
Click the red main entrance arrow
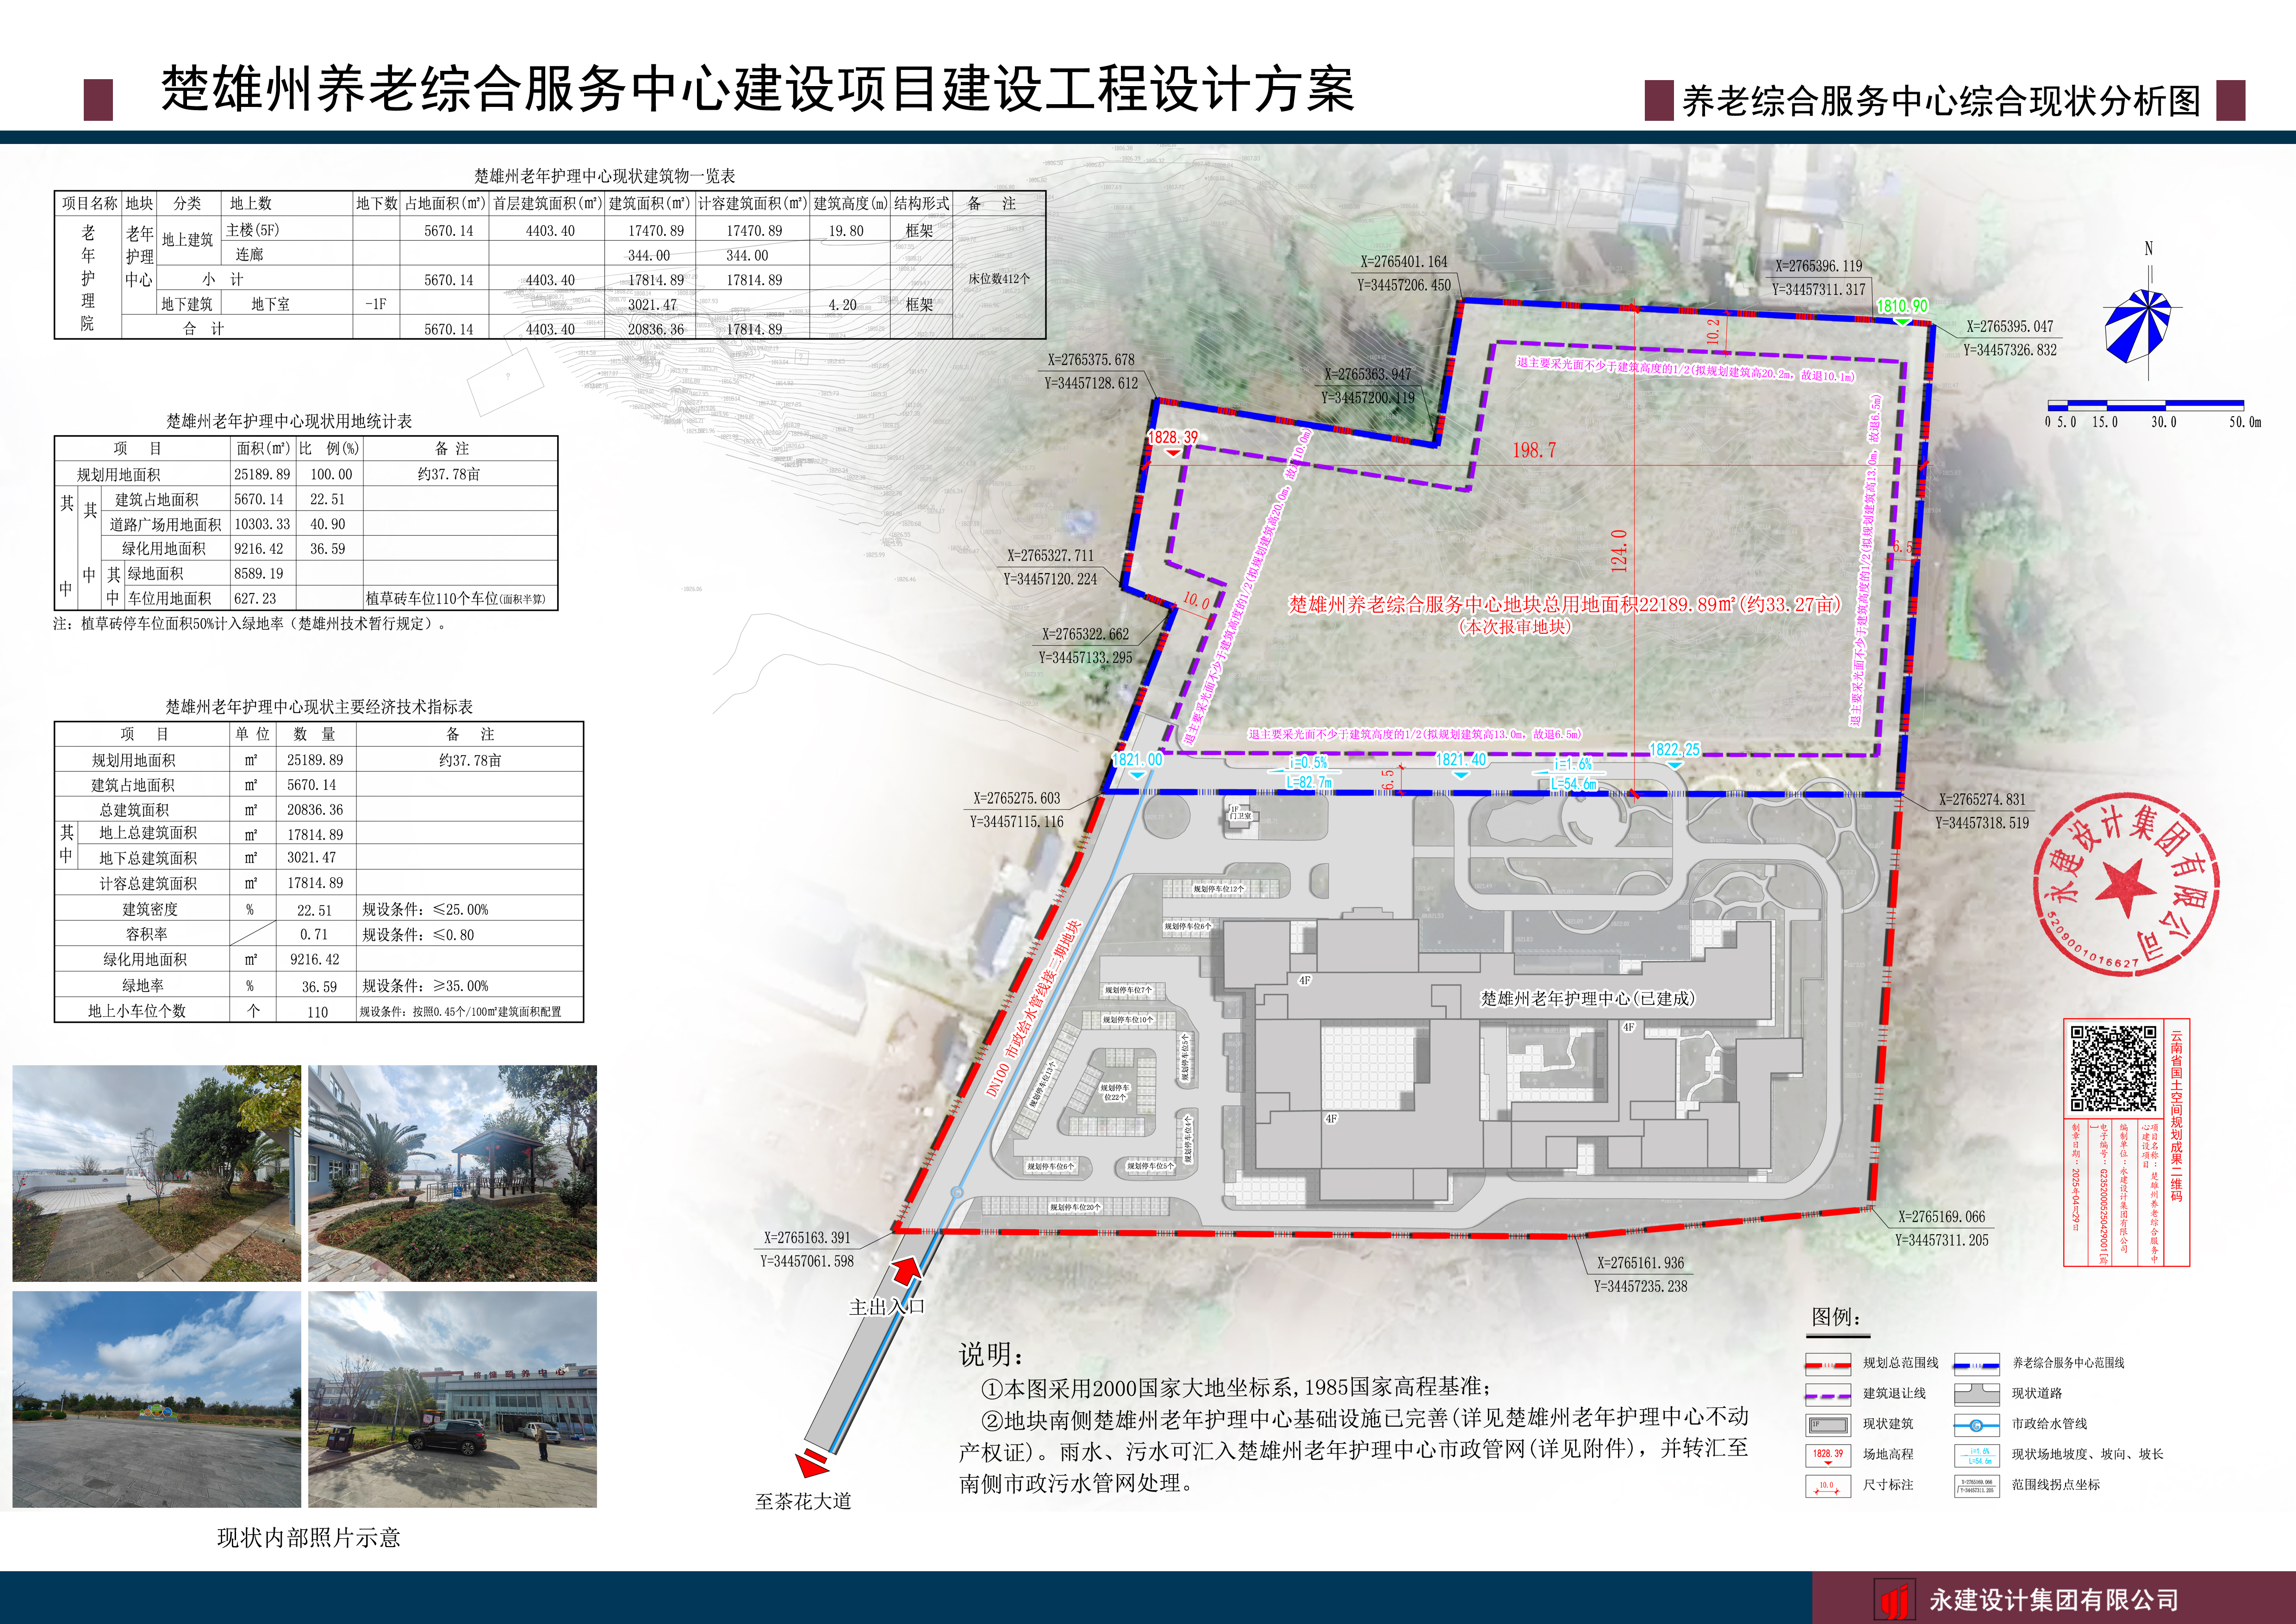[906, 1271]
